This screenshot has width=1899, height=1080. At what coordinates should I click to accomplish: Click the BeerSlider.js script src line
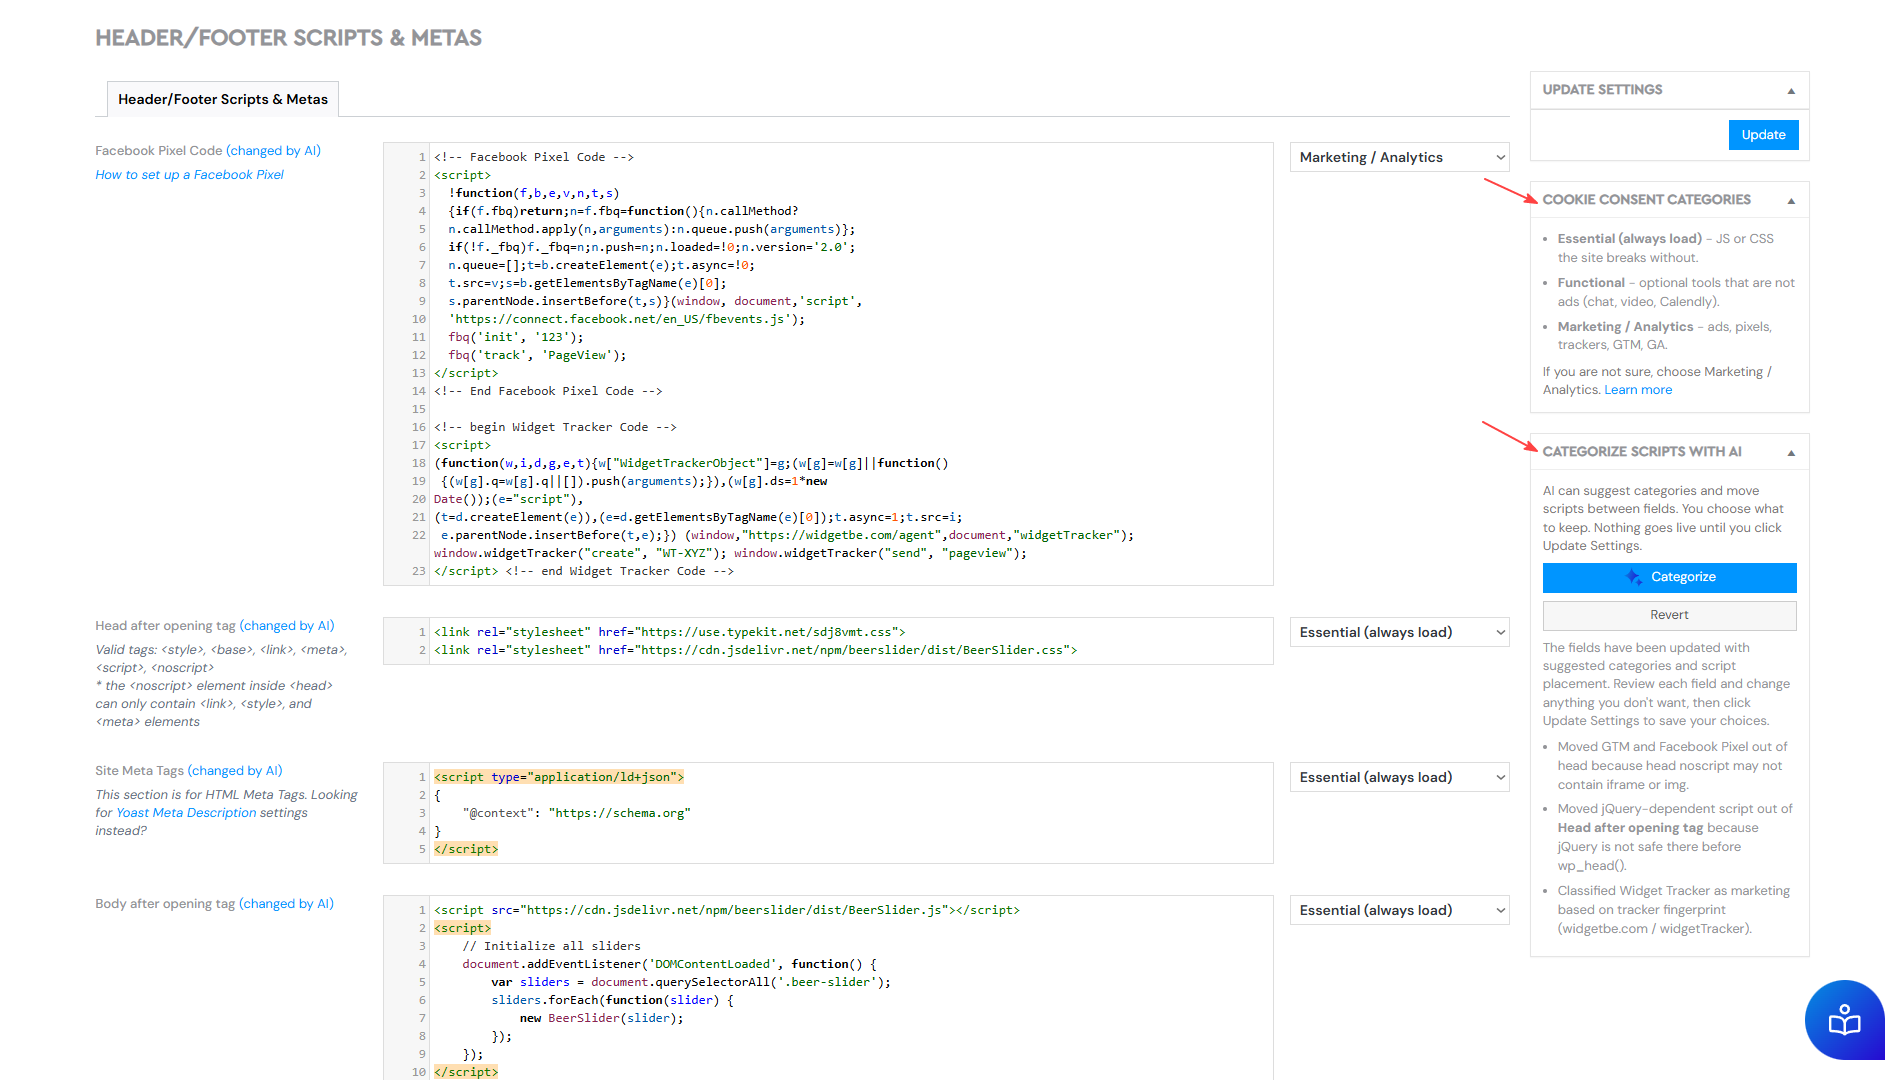tap(726, 910)
